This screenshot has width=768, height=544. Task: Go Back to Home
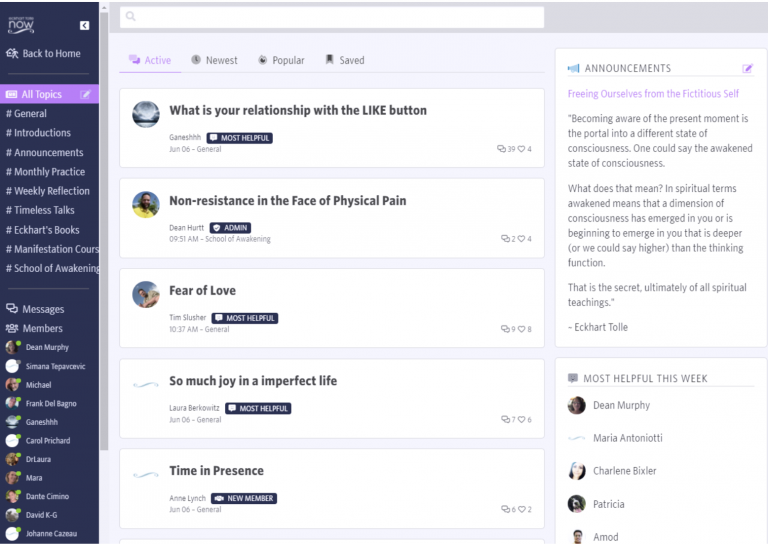tap(43, 54)
